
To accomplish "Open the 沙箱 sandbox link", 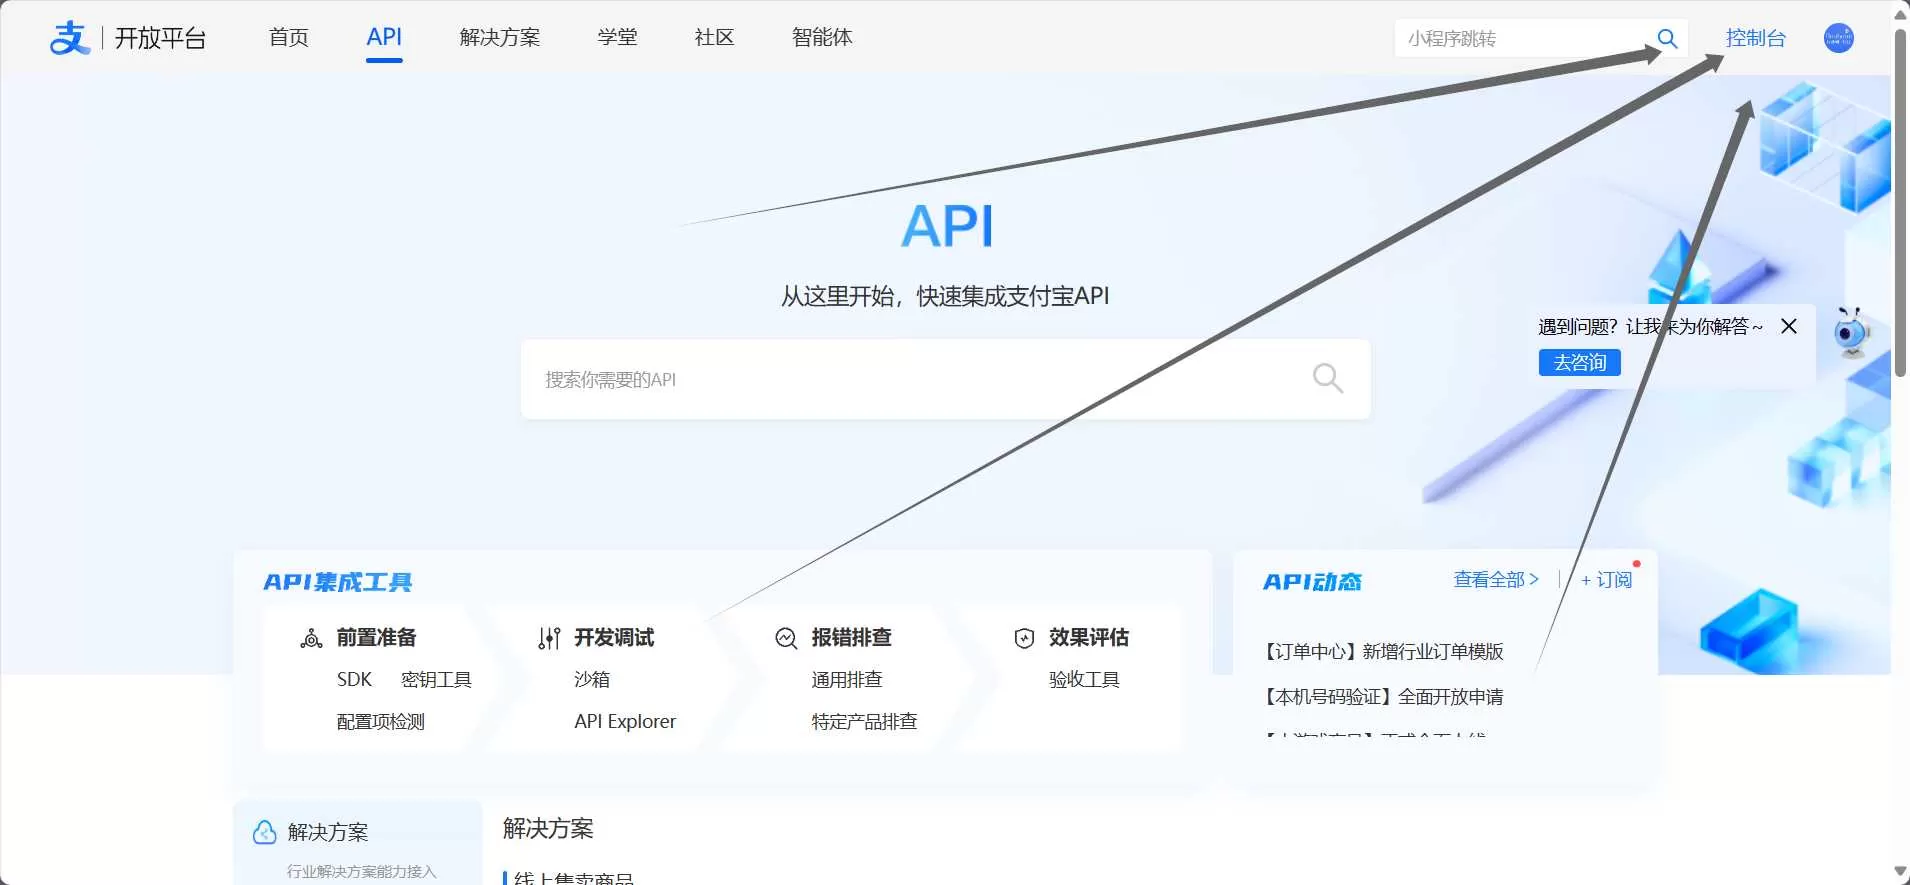I will [592, 679].
